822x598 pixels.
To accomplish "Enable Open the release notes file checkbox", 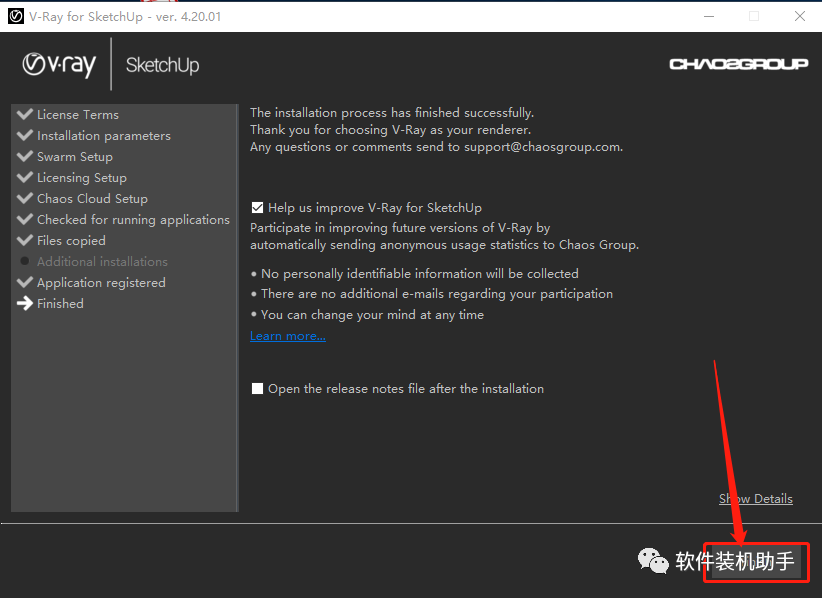I will pos(257,388).
